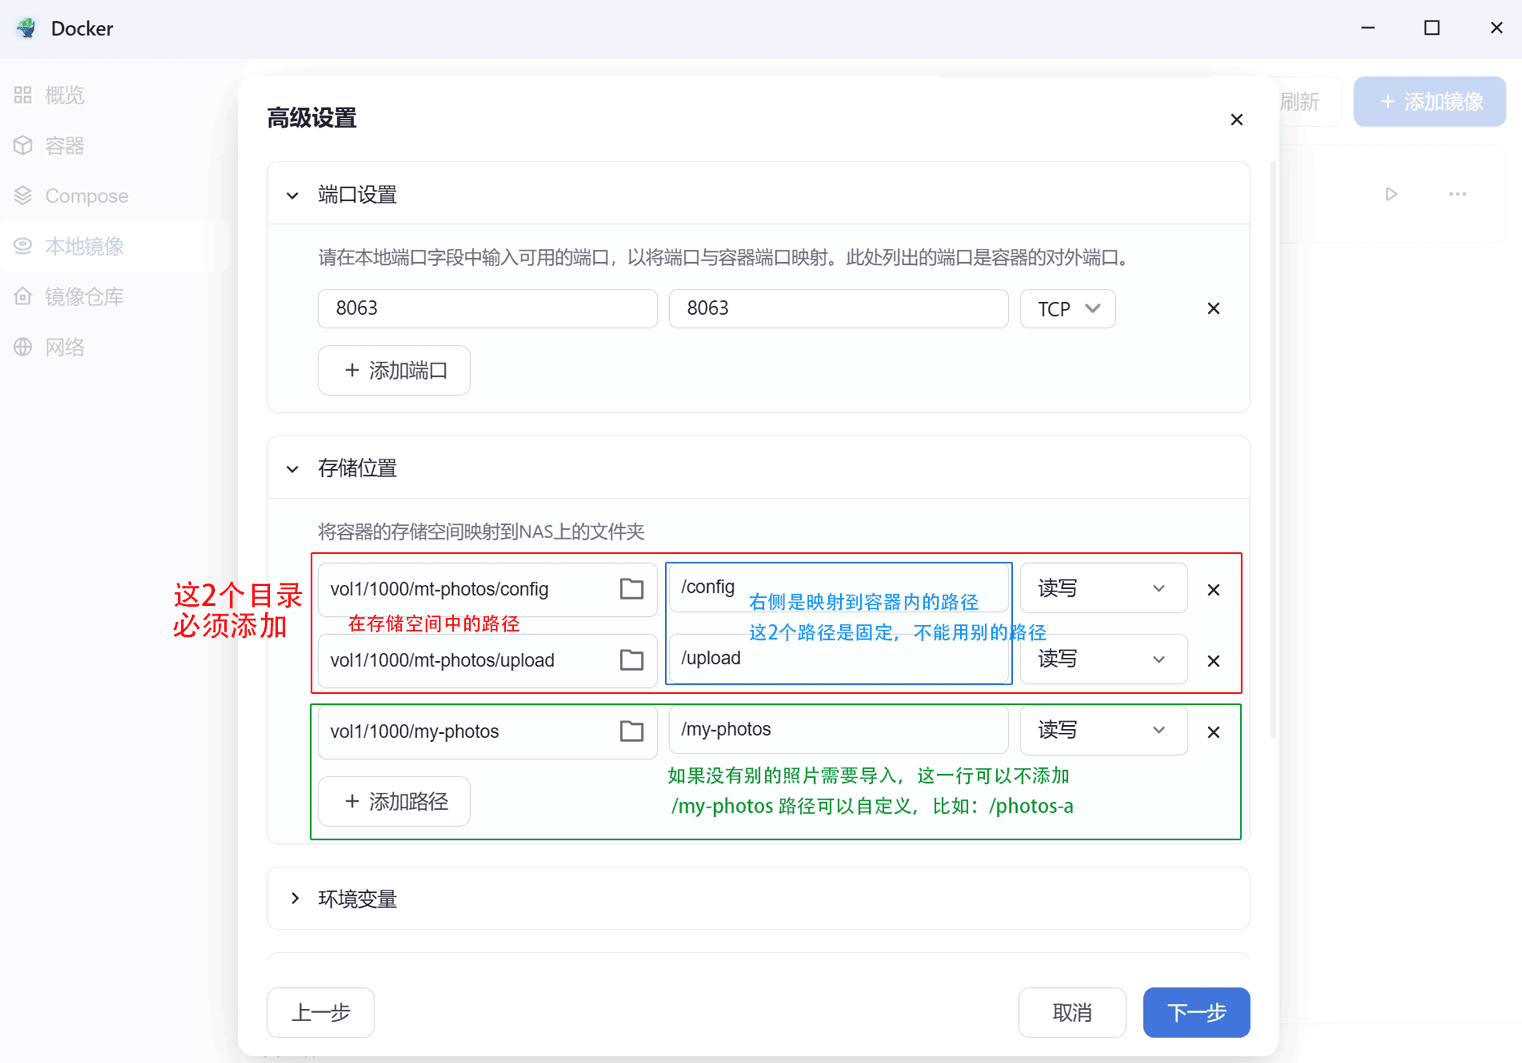Image resolution: width=1522 pixels, height=1063 pixels.
Task: Close the 高级设置 dialog
Action: tap(1236, 120)
